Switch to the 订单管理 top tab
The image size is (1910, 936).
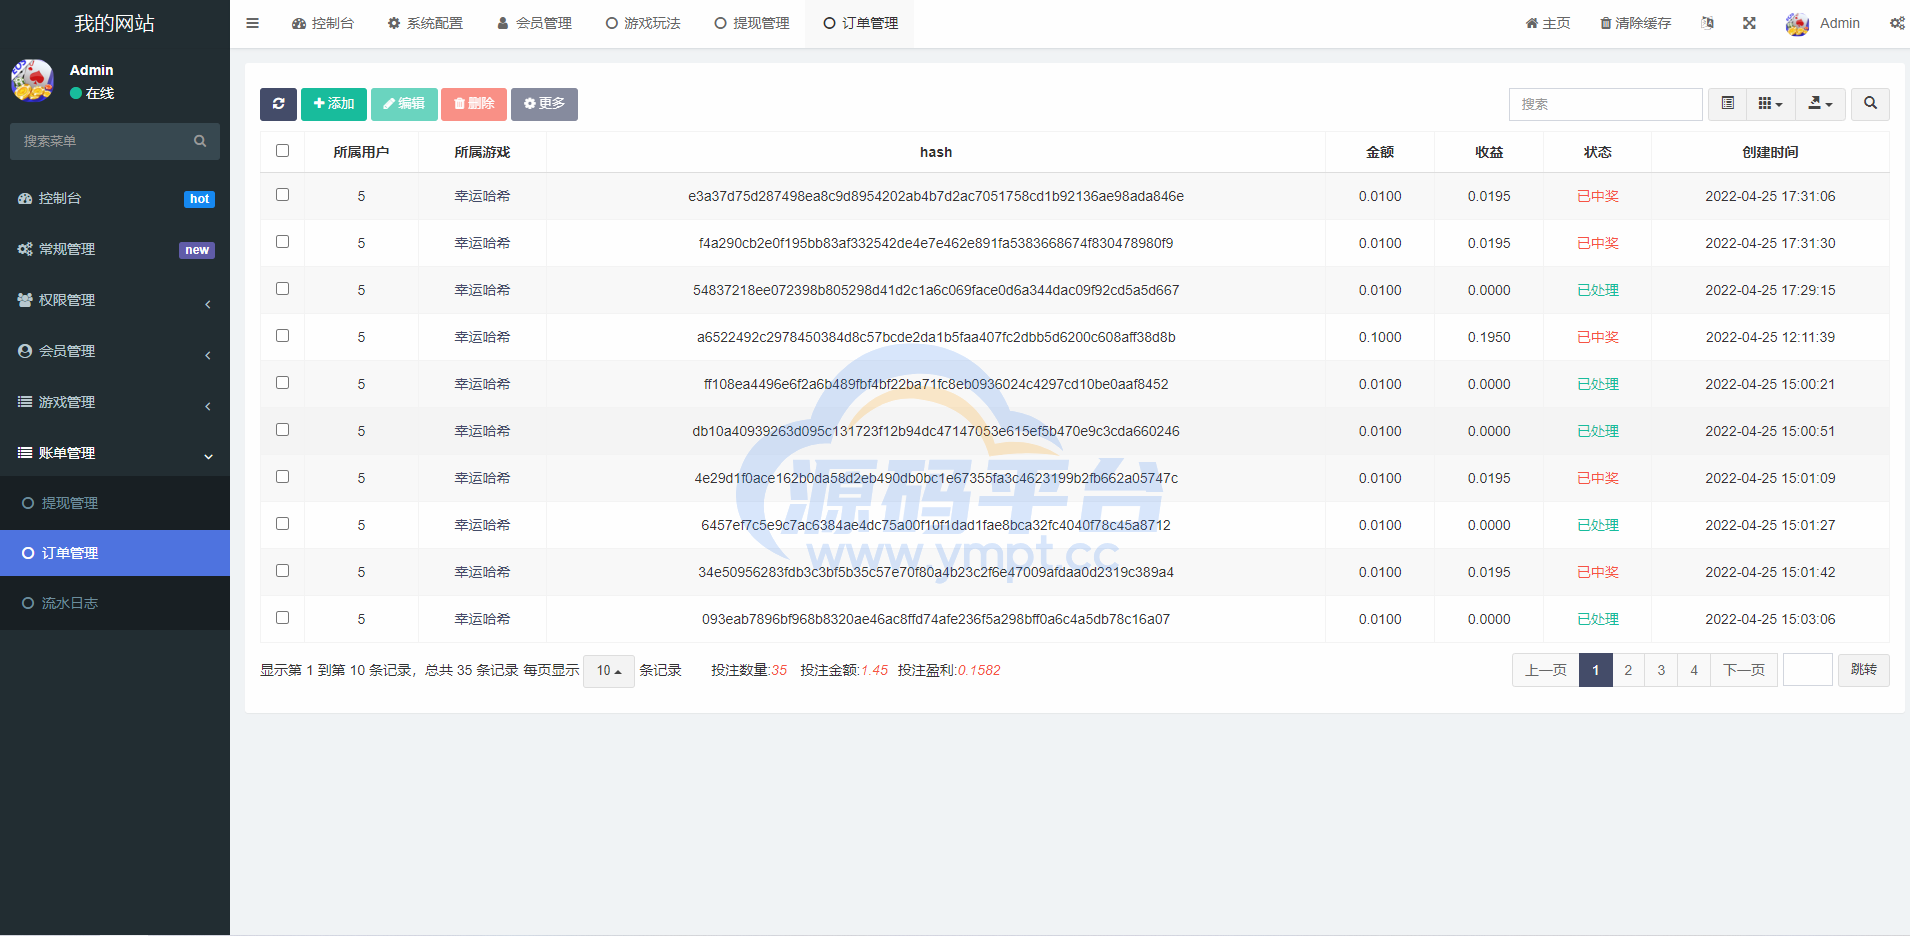click(x=860, y=23)
